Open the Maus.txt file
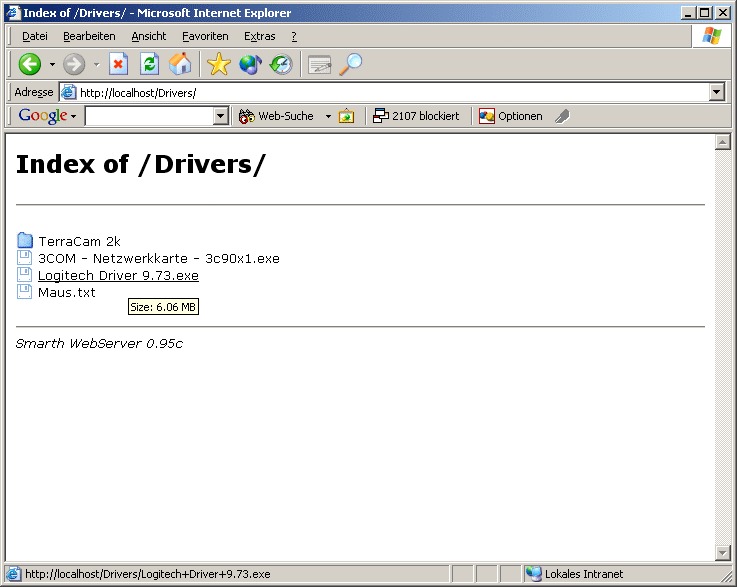This screenshot has height=587, width=737. coord(67,292)
